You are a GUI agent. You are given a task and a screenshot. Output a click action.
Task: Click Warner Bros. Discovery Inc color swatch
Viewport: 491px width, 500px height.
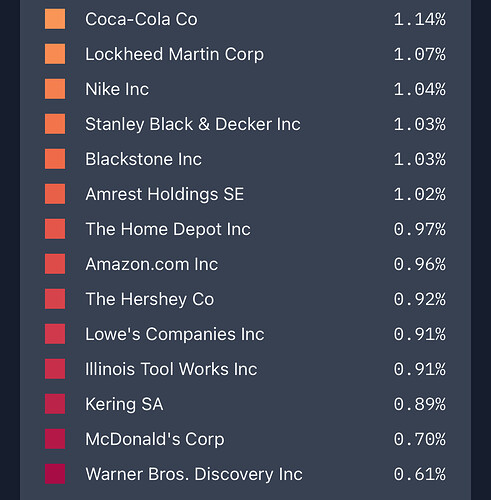coord(55,474)
